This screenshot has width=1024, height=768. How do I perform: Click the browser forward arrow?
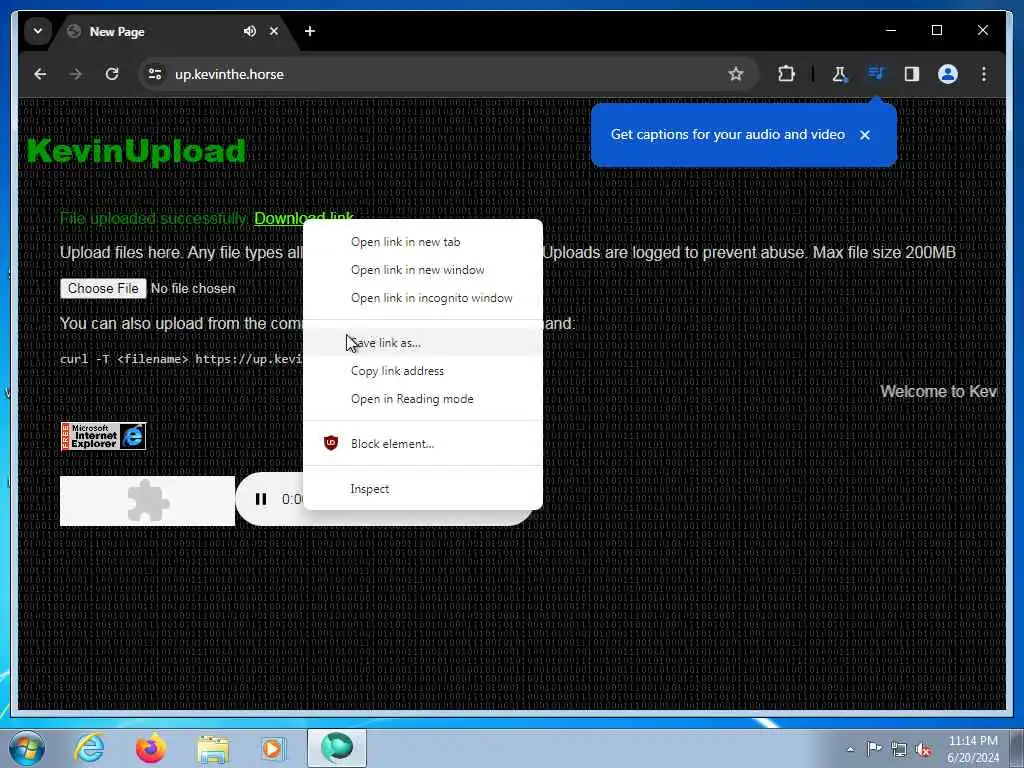76,74
